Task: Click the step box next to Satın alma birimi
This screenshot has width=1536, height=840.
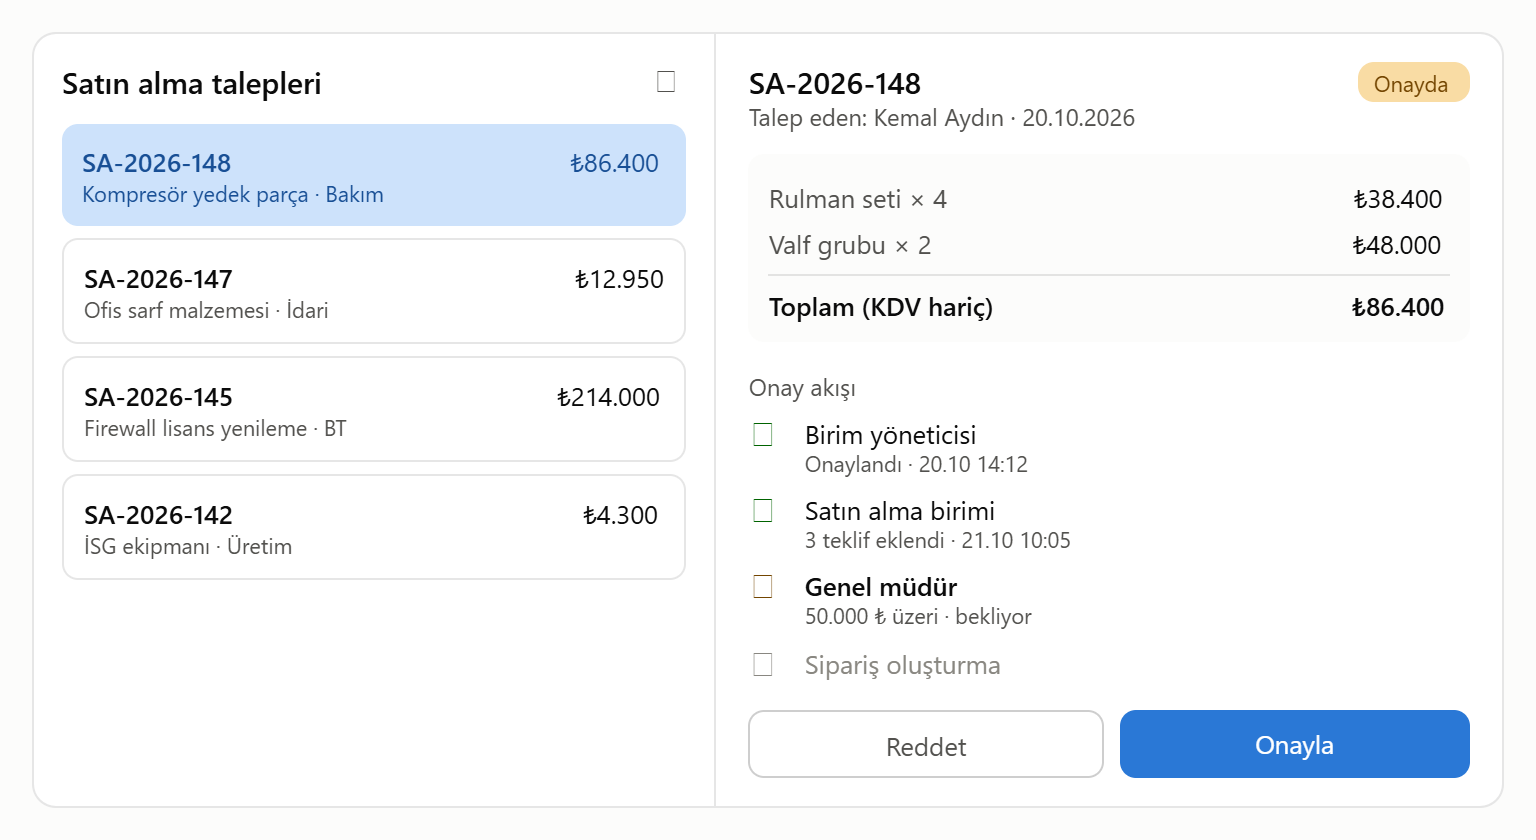Action: coord(763,510)
